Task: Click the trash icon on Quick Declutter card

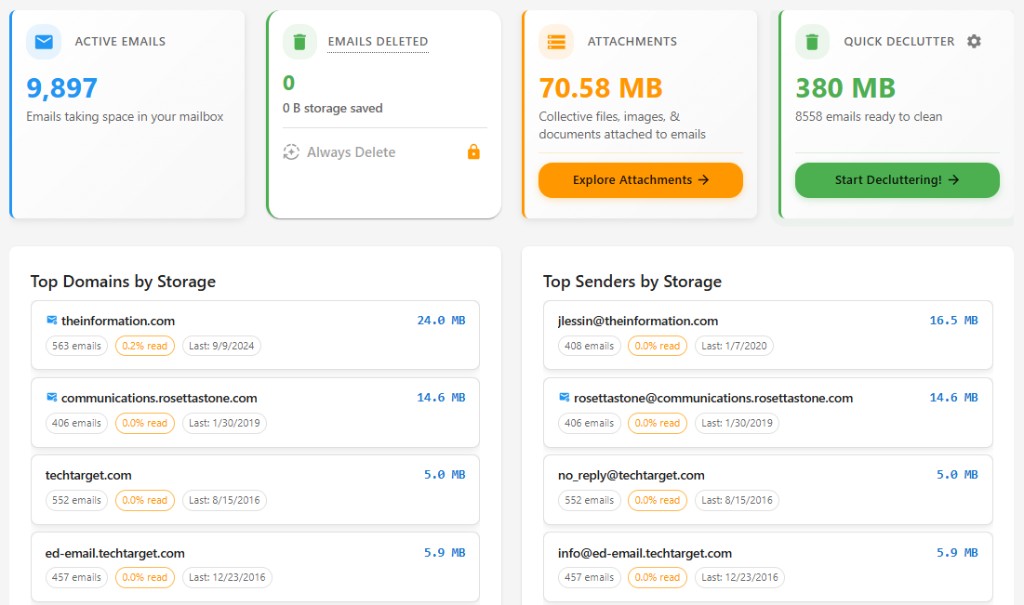Action: coord(810,41)
